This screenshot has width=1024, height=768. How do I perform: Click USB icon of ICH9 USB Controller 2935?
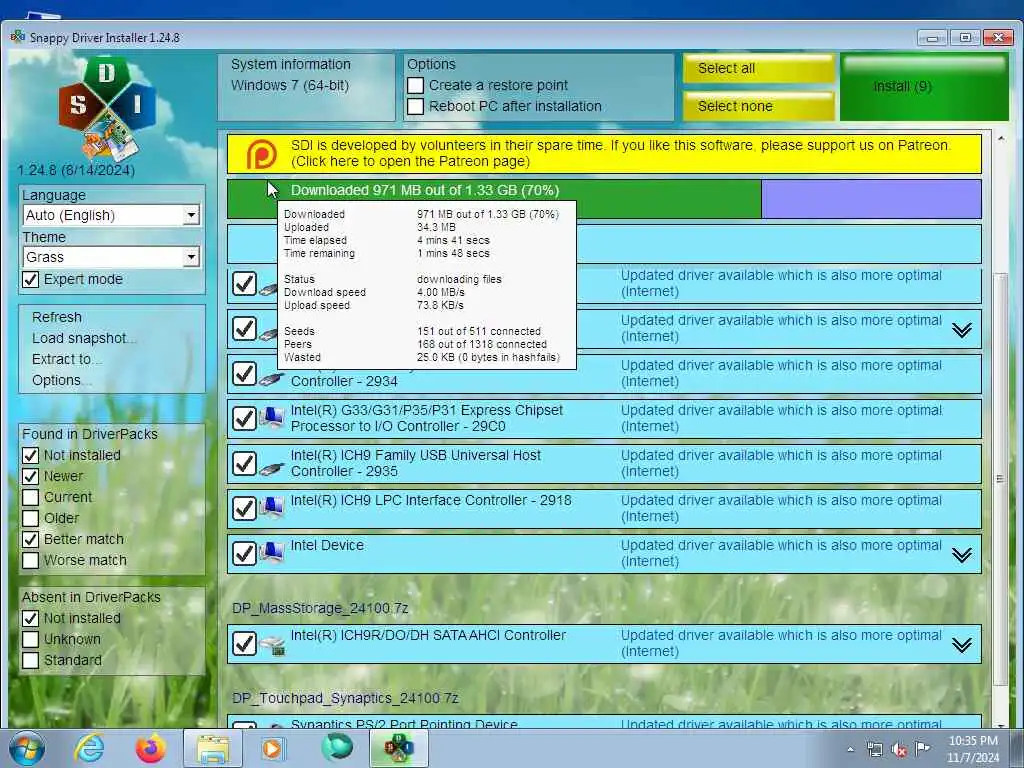click(x=272, y=468)
